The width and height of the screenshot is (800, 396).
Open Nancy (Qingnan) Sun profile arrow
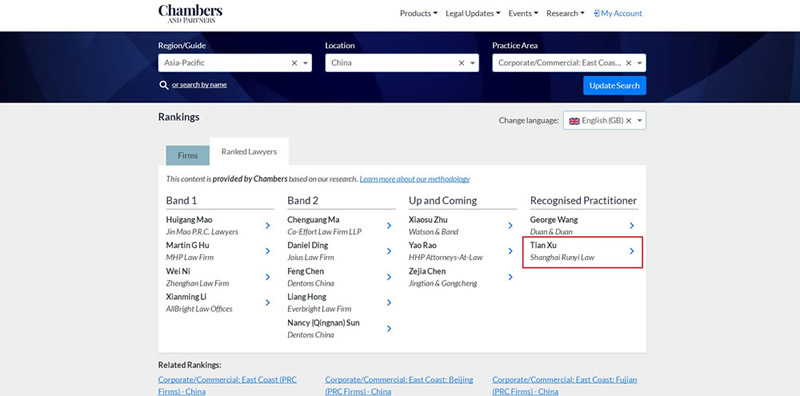coord(389,329)
